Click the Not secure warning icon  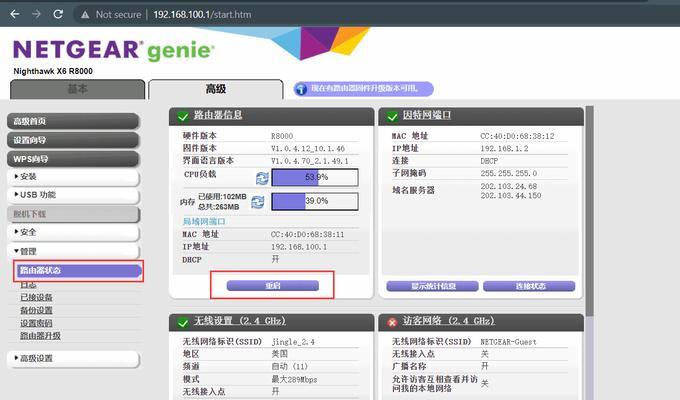(85, 15)
